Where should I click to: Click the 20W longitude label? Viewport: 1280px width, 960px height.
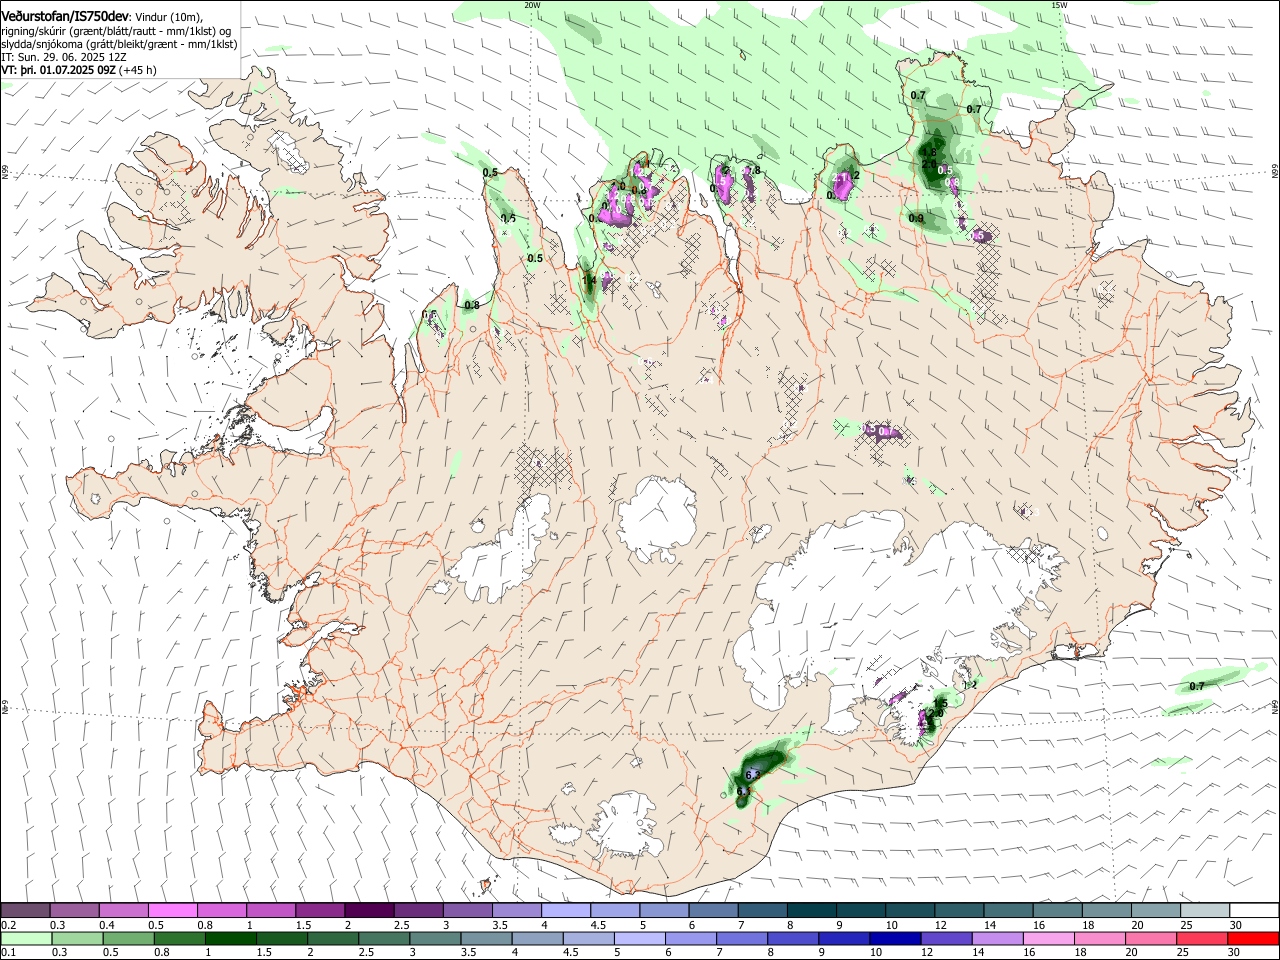pyautogui.click(x=532, y=5)
